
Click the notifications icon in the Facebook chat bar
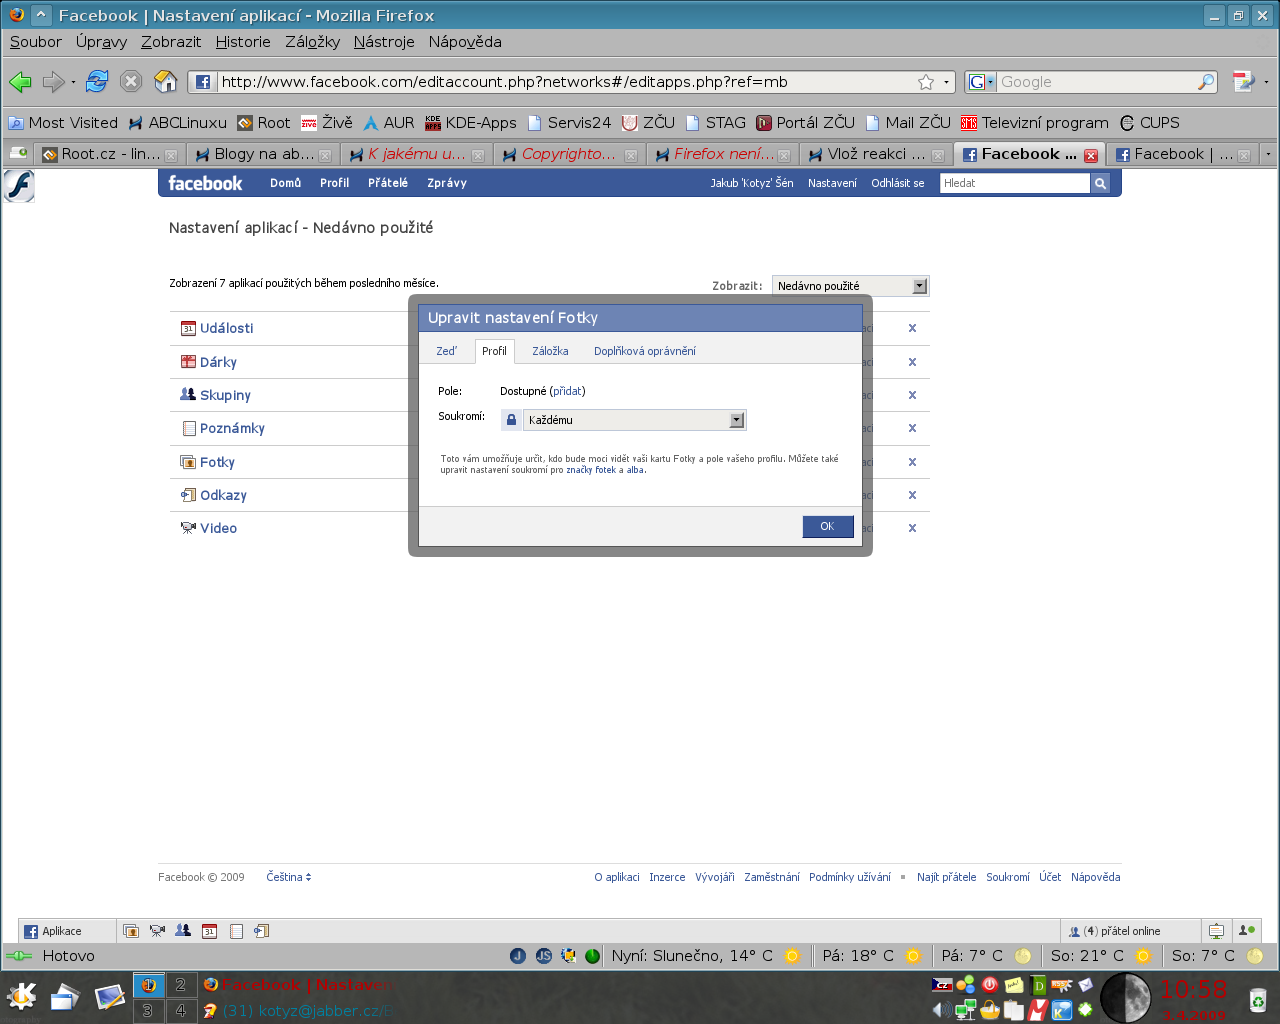(x=1216, y=931)
